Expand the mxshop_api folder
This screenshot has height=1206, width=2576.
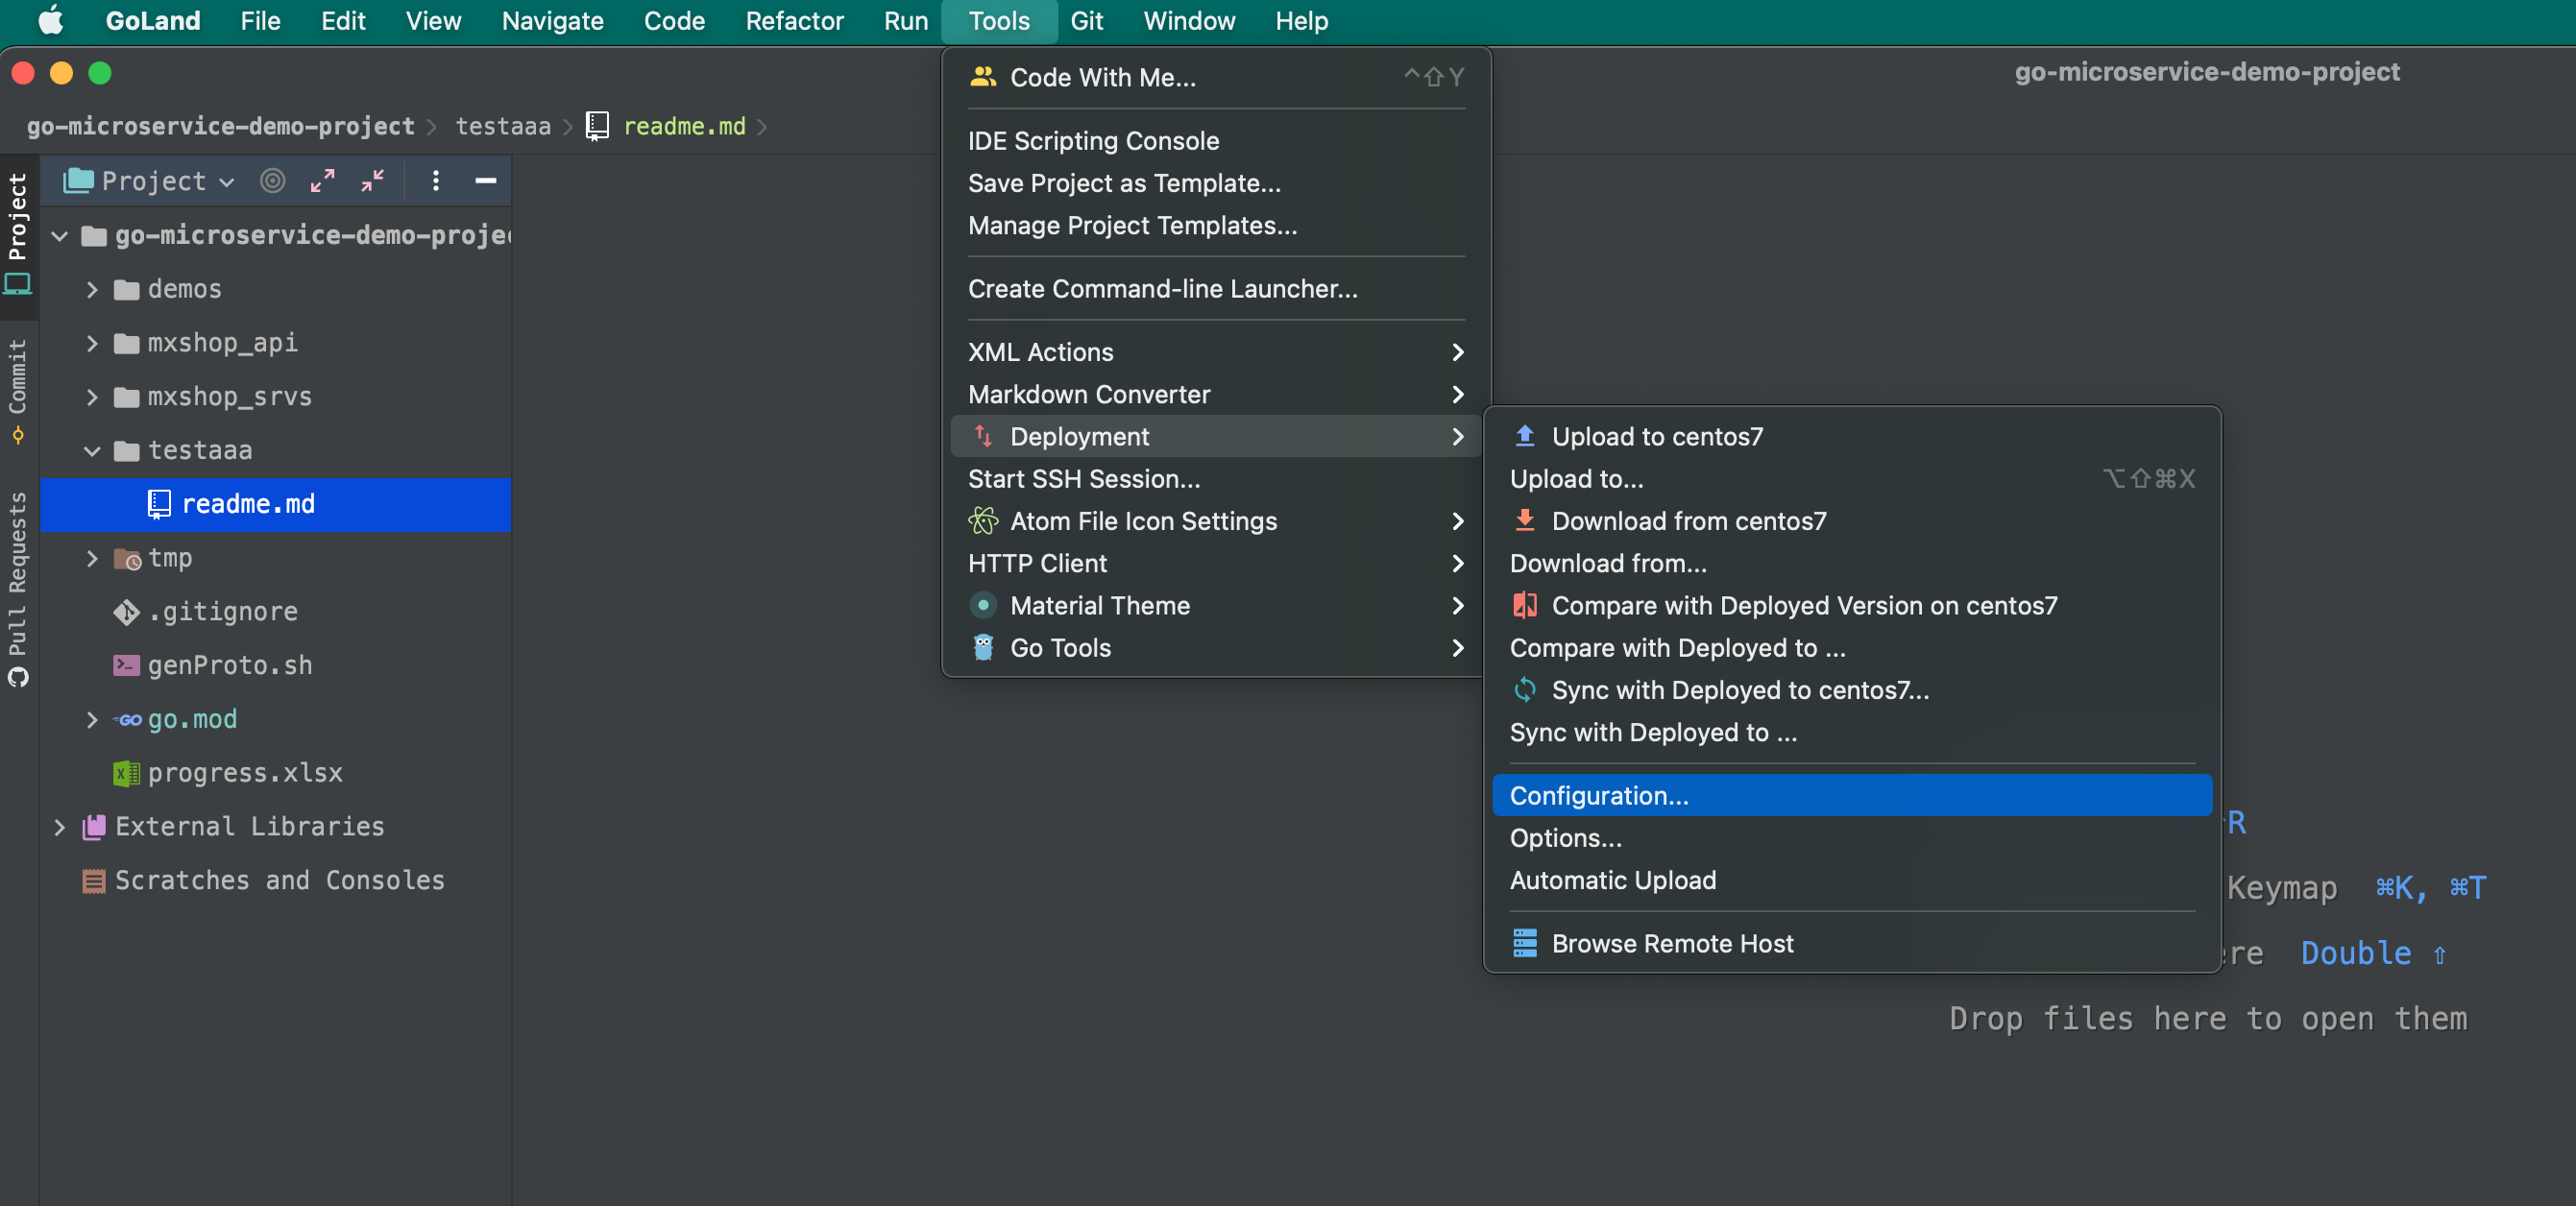[x=92, y=344]
